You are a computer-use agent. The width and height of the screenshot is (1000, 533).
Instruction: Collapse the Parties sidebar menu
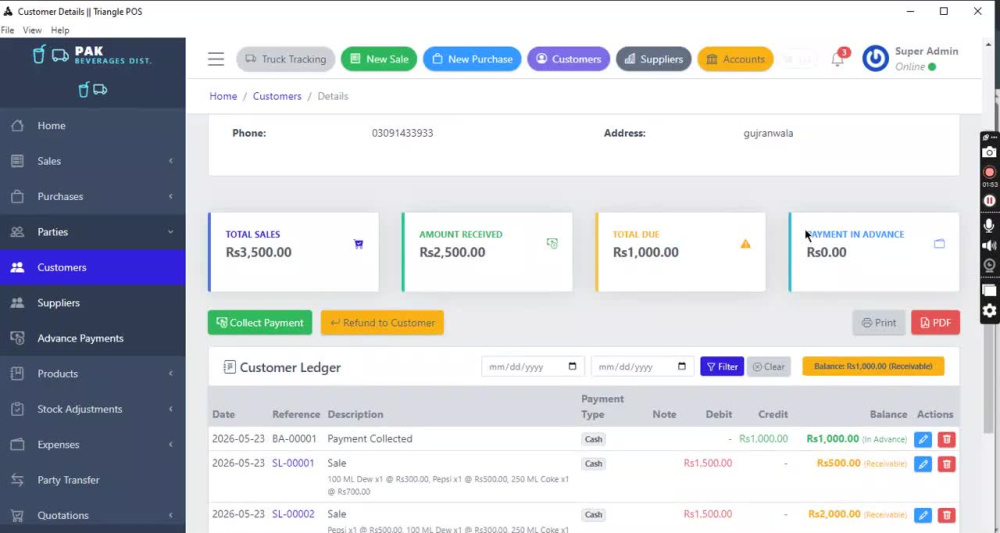(x=93, y=232)
